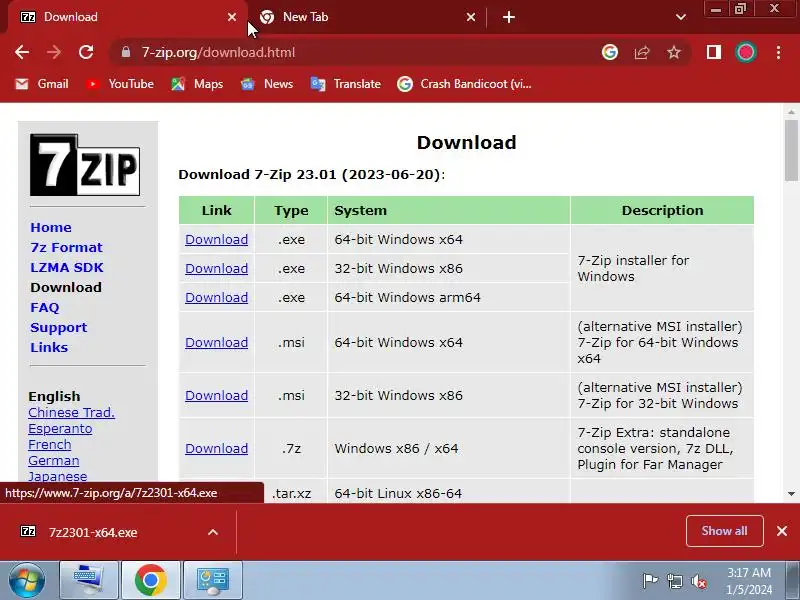
Task: Open the downloaded 7z2301-x64.exe file
Action: click(x=93, y=532)
